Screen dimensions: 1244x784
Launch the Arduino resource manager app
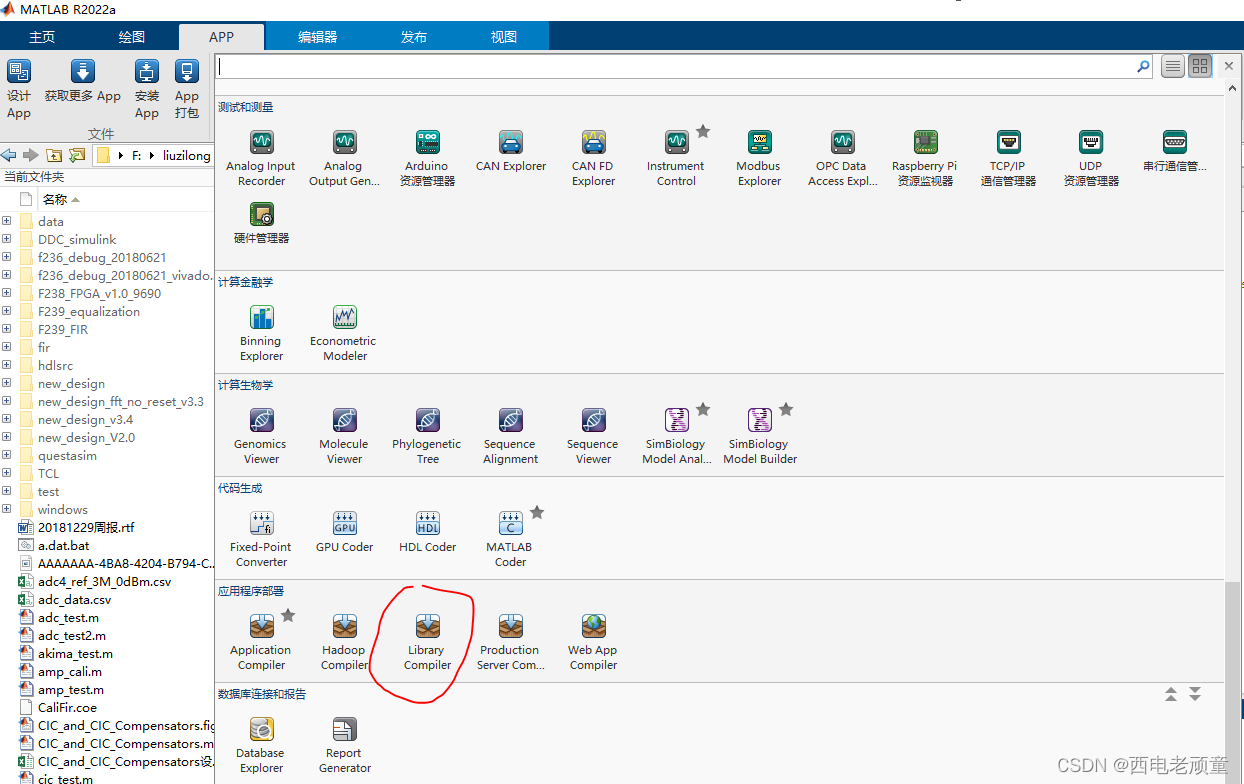tap(427, 158)
